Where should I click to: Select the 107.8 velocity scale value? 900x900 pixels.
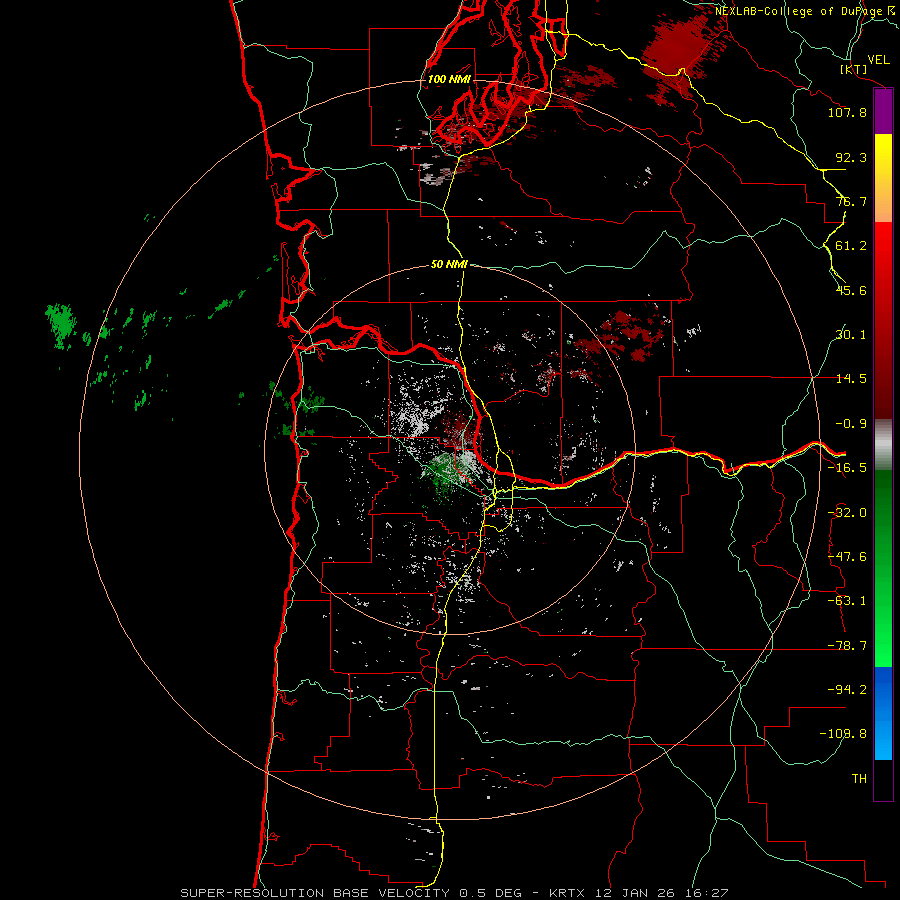click(x=847, y=112)
